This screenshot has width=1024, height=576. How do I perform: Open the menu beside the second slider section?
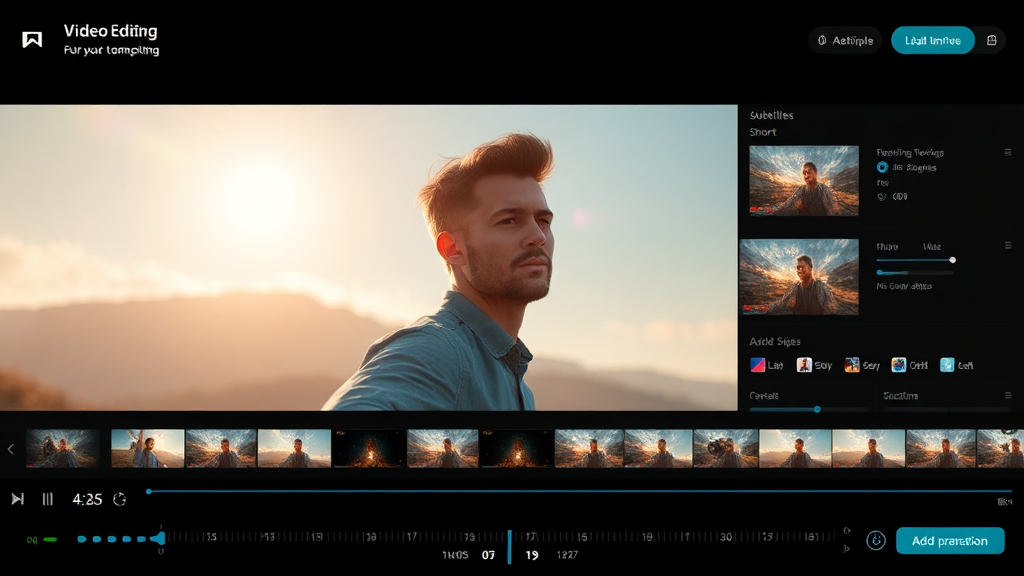(1007, 246)
